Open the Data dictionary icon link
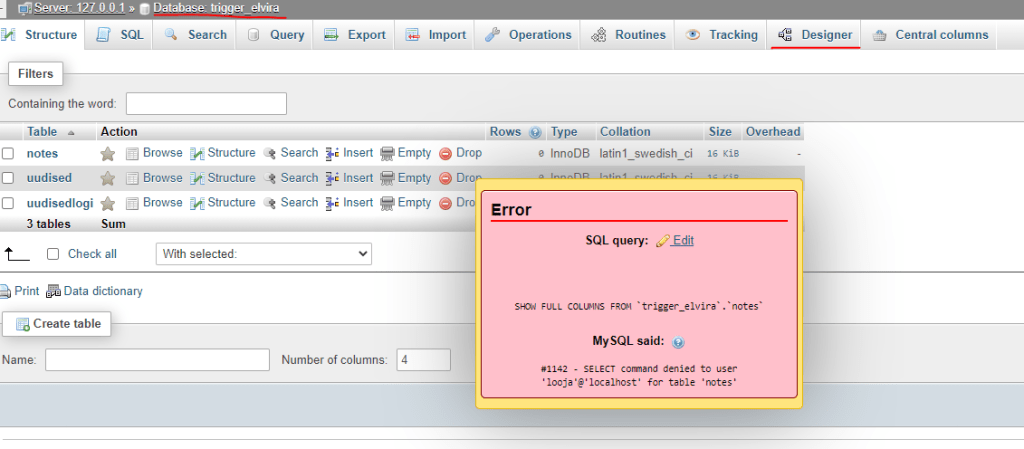The height and width of the screenshot is (449, 1024). click(x=54, y=292)
